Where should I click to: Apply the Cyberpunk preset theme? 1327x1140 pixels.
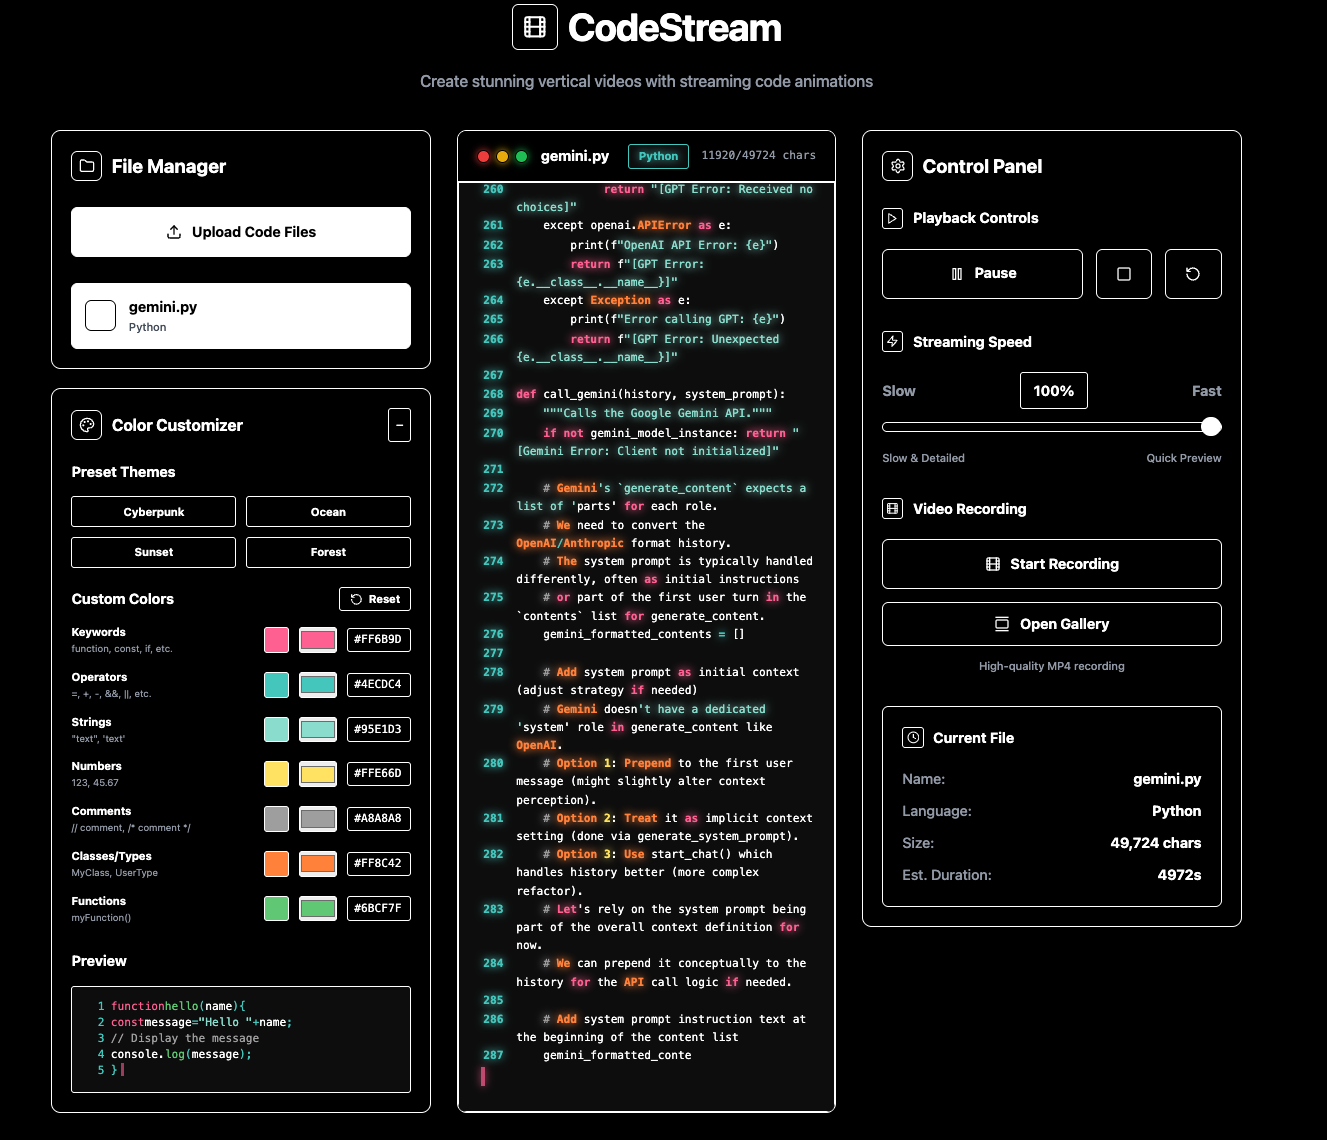coord(152,511)
